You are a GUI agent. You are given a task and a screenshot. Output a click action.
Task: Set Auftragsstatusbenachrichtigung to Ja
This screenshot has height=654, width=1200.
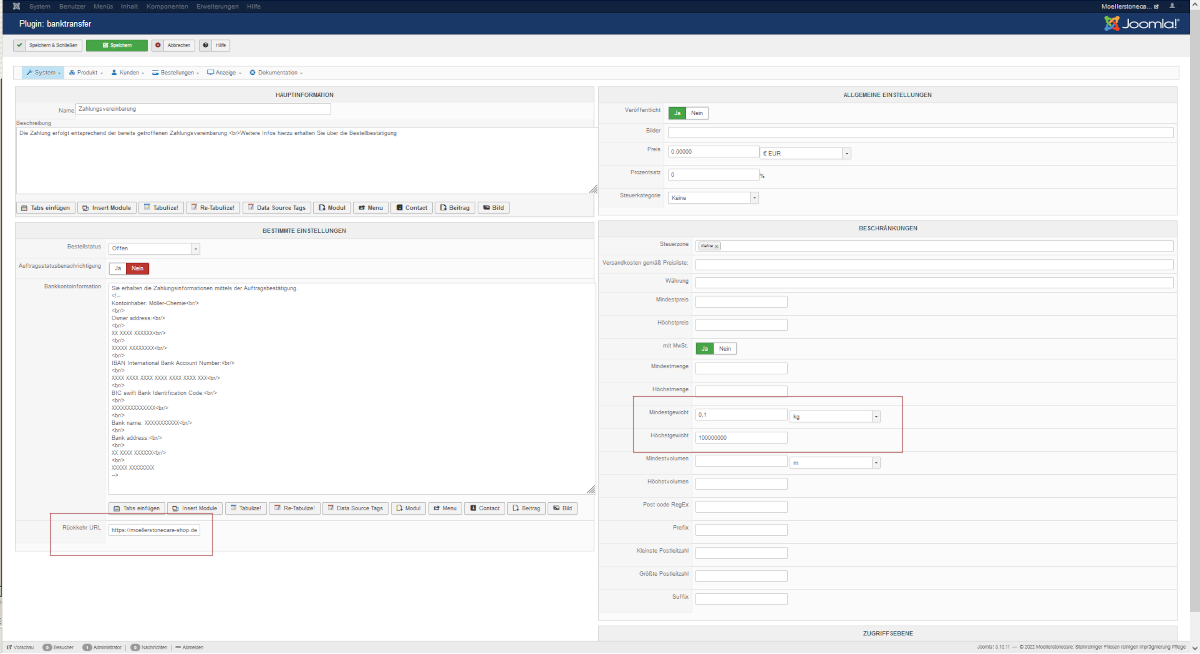118,268
